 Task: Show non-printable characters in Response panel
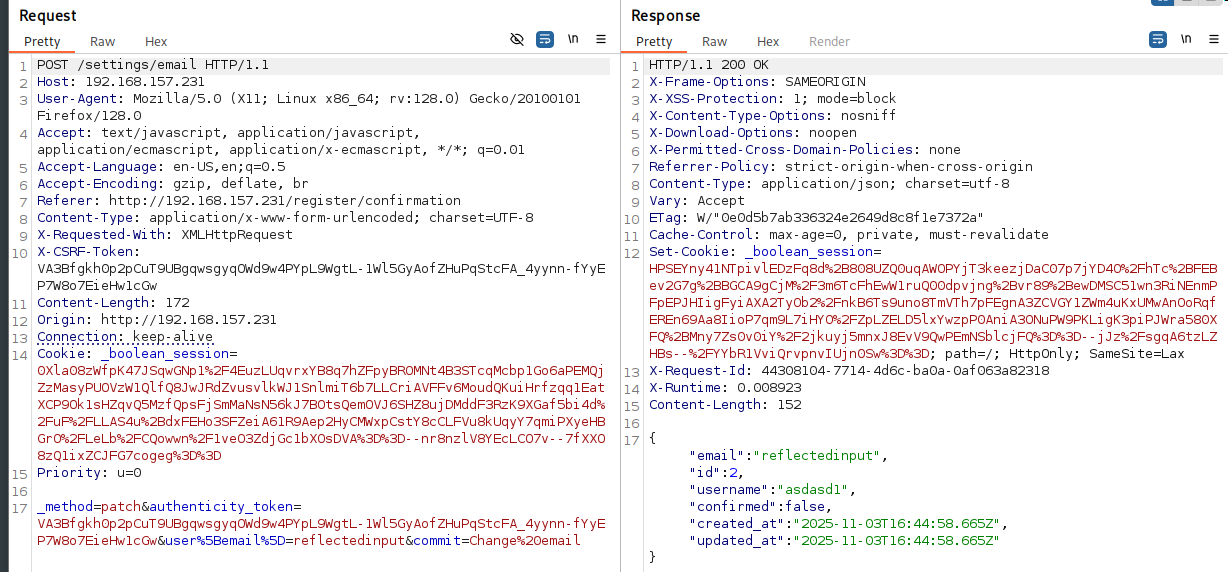click(x=1186, y=40)
